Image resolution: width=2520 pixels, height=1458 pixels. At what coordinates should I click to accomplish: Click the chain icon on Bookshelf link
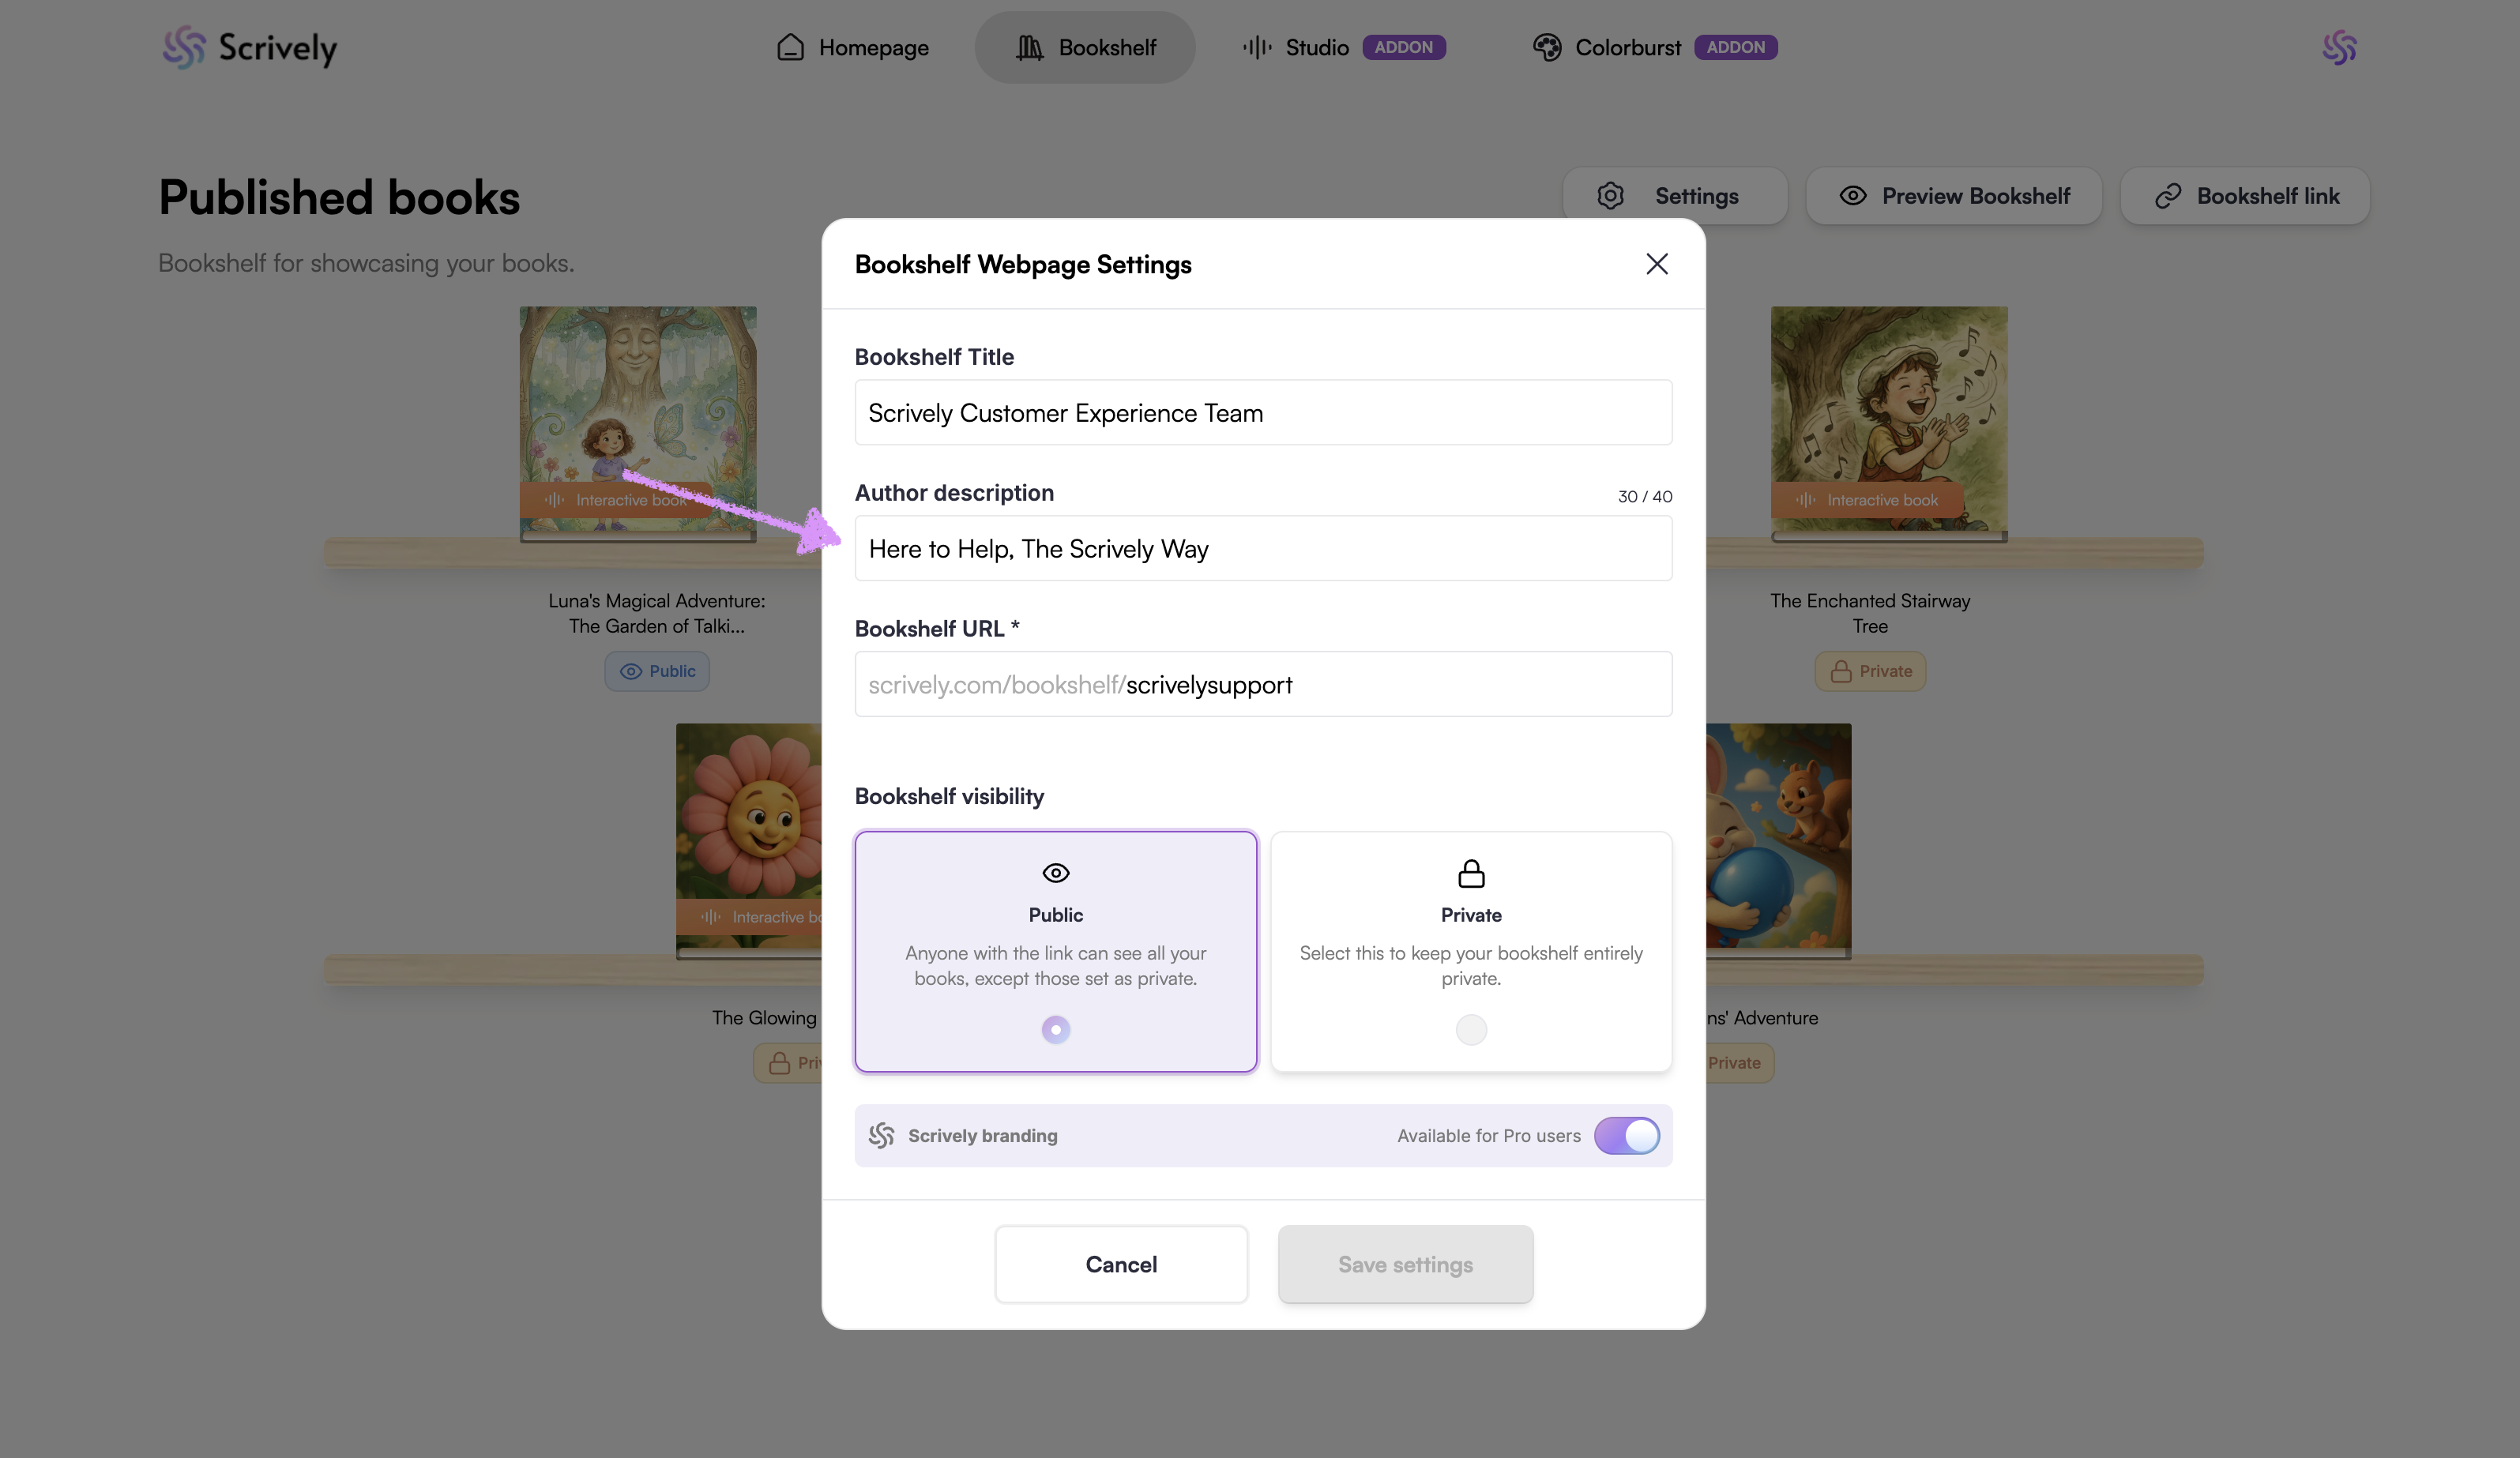(x=2167, y=196)
